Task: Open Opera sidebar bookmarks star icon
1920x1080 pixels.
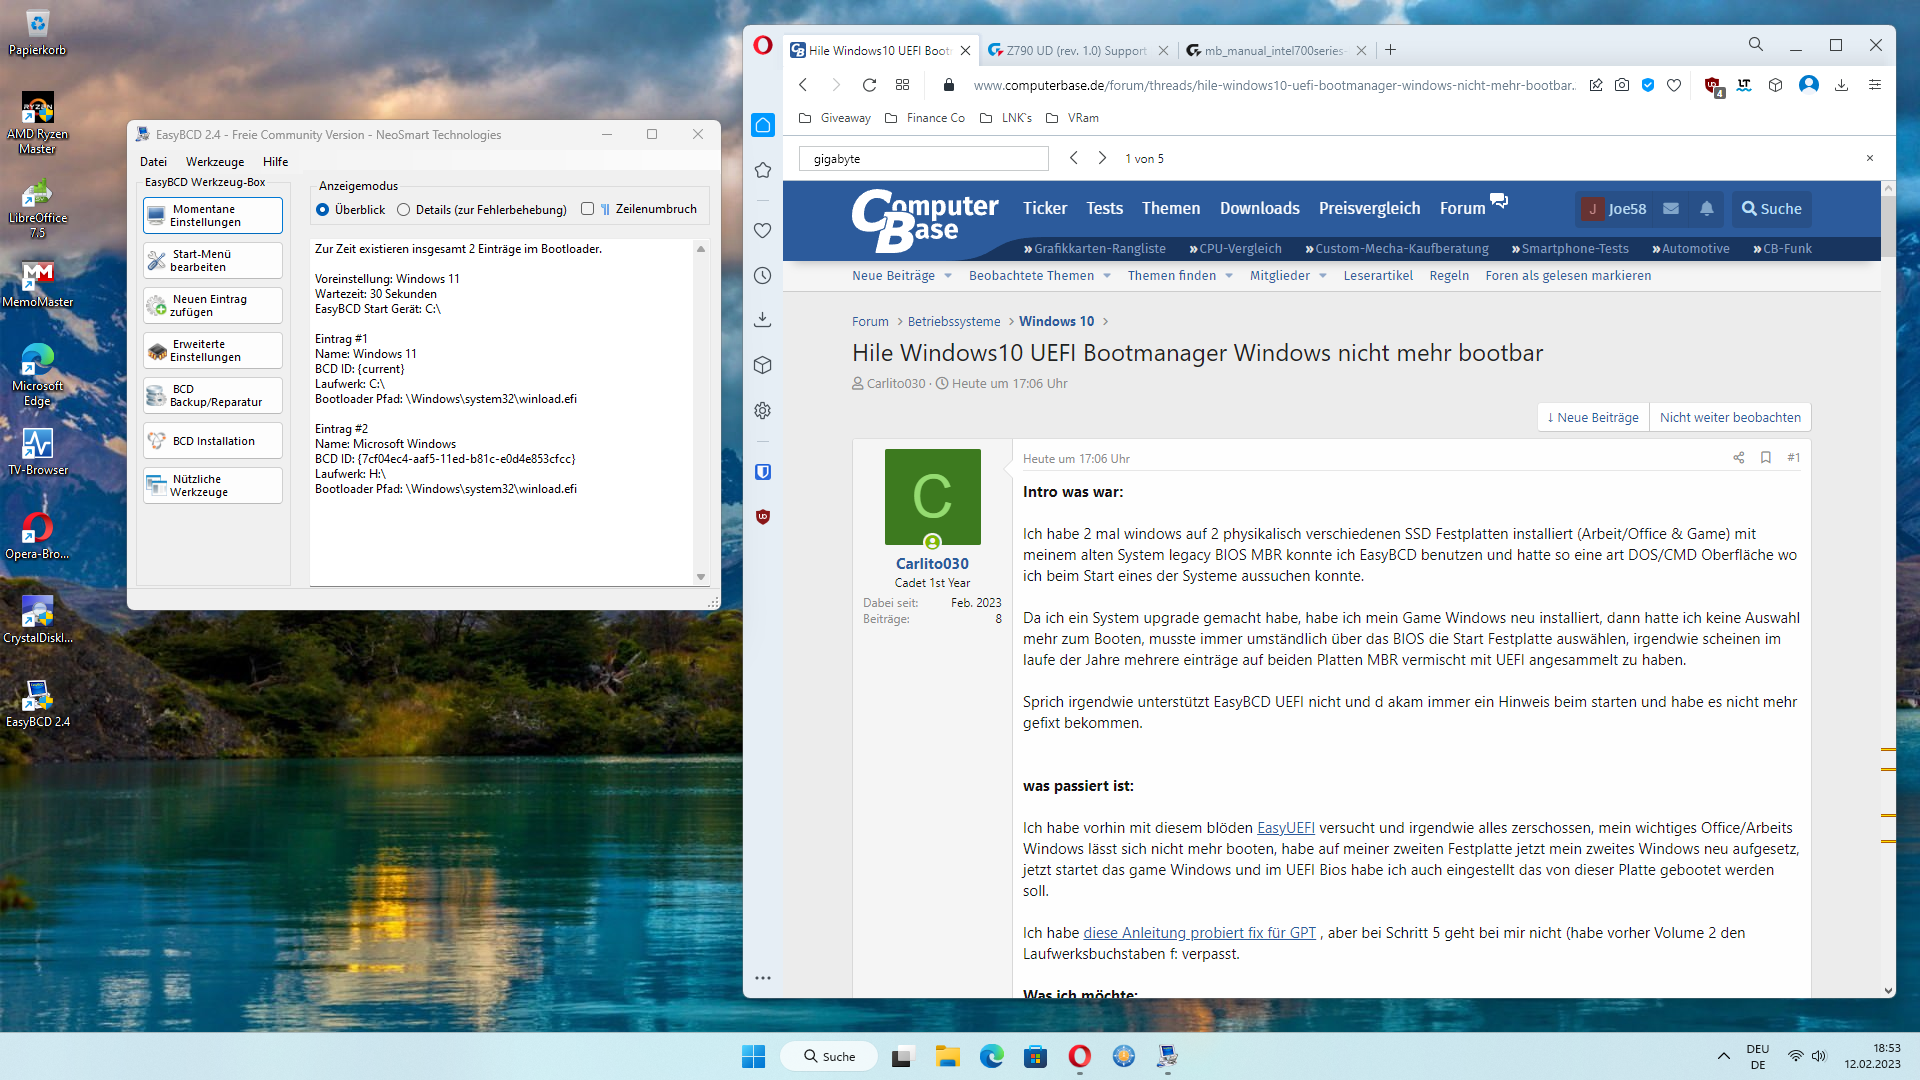Action: pyautogui.click(x=763, y=170)
